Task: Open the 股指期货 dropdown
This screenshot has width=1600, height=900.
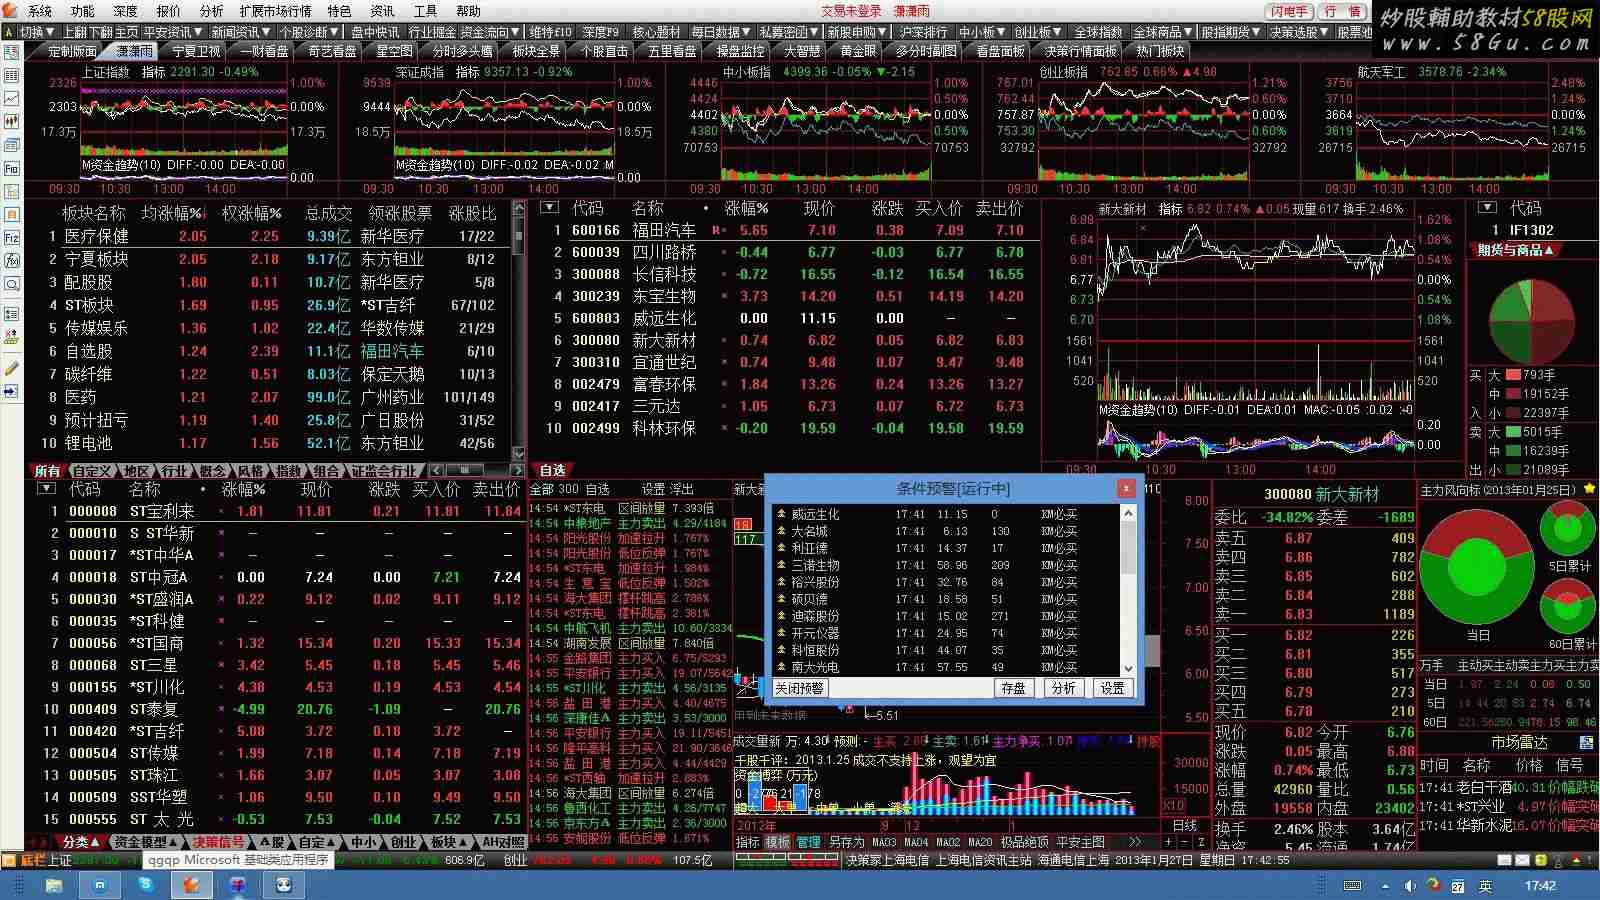Action: pyautogui.click(x=1231, y=32)
